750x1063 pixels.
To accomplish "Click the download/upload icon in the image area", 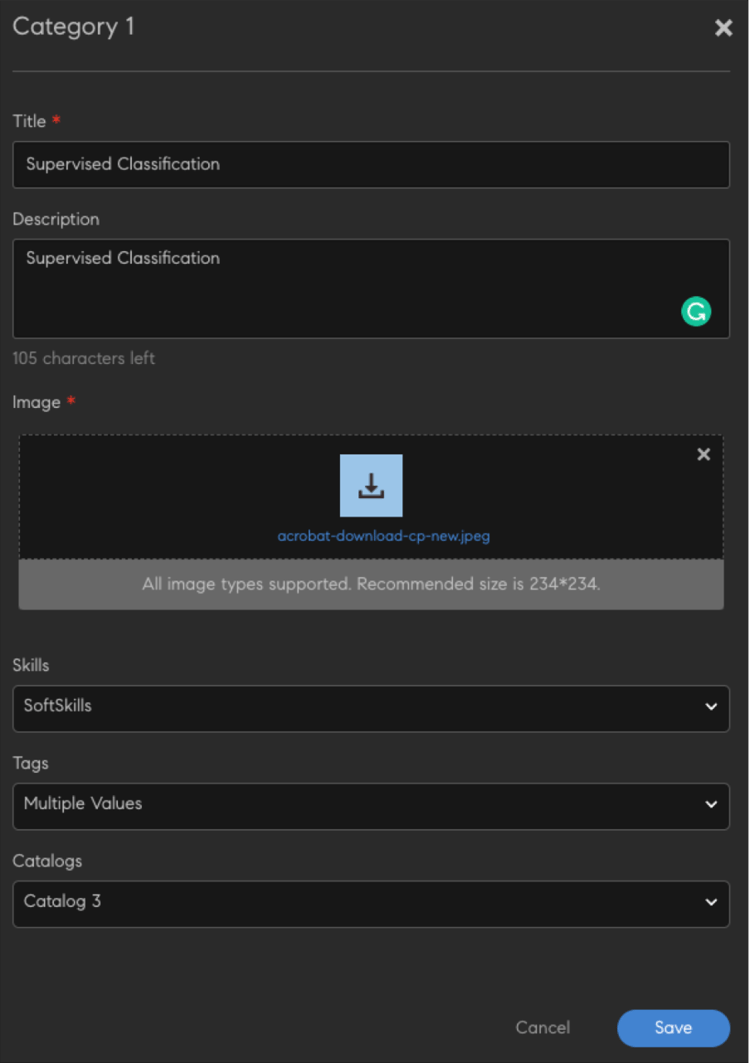I will coord(371,484).
